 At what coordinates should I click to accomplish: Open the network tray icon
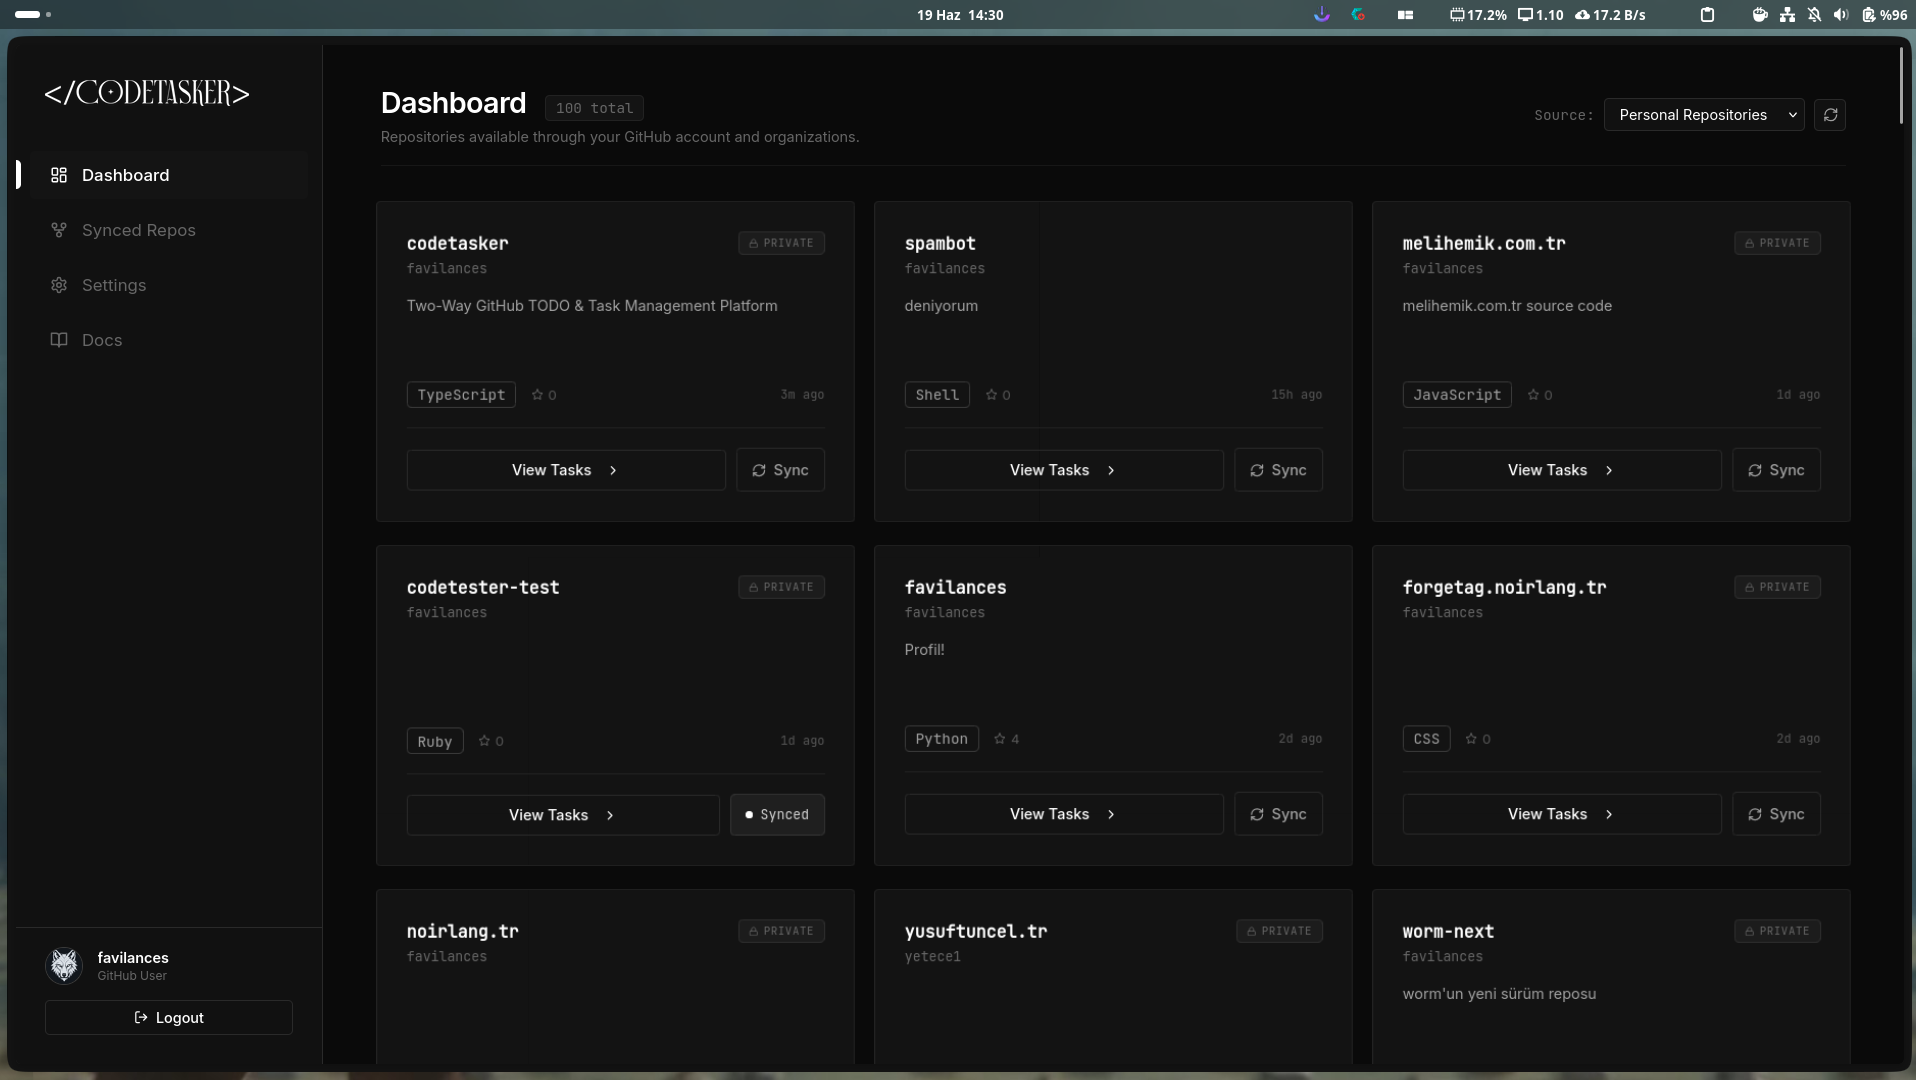[x=1787, y=15]
